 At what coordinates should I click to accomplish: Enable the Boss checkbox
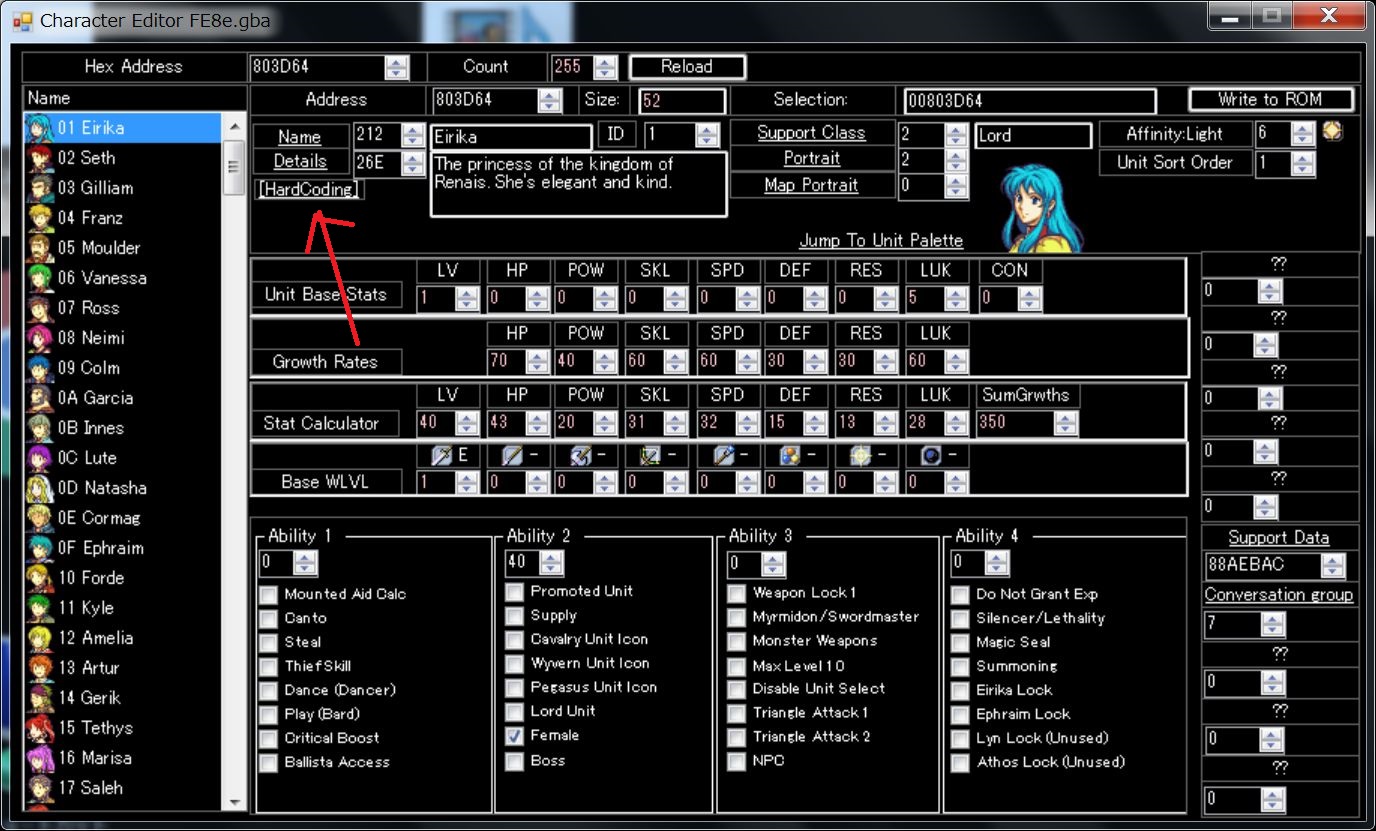(514, 761)
